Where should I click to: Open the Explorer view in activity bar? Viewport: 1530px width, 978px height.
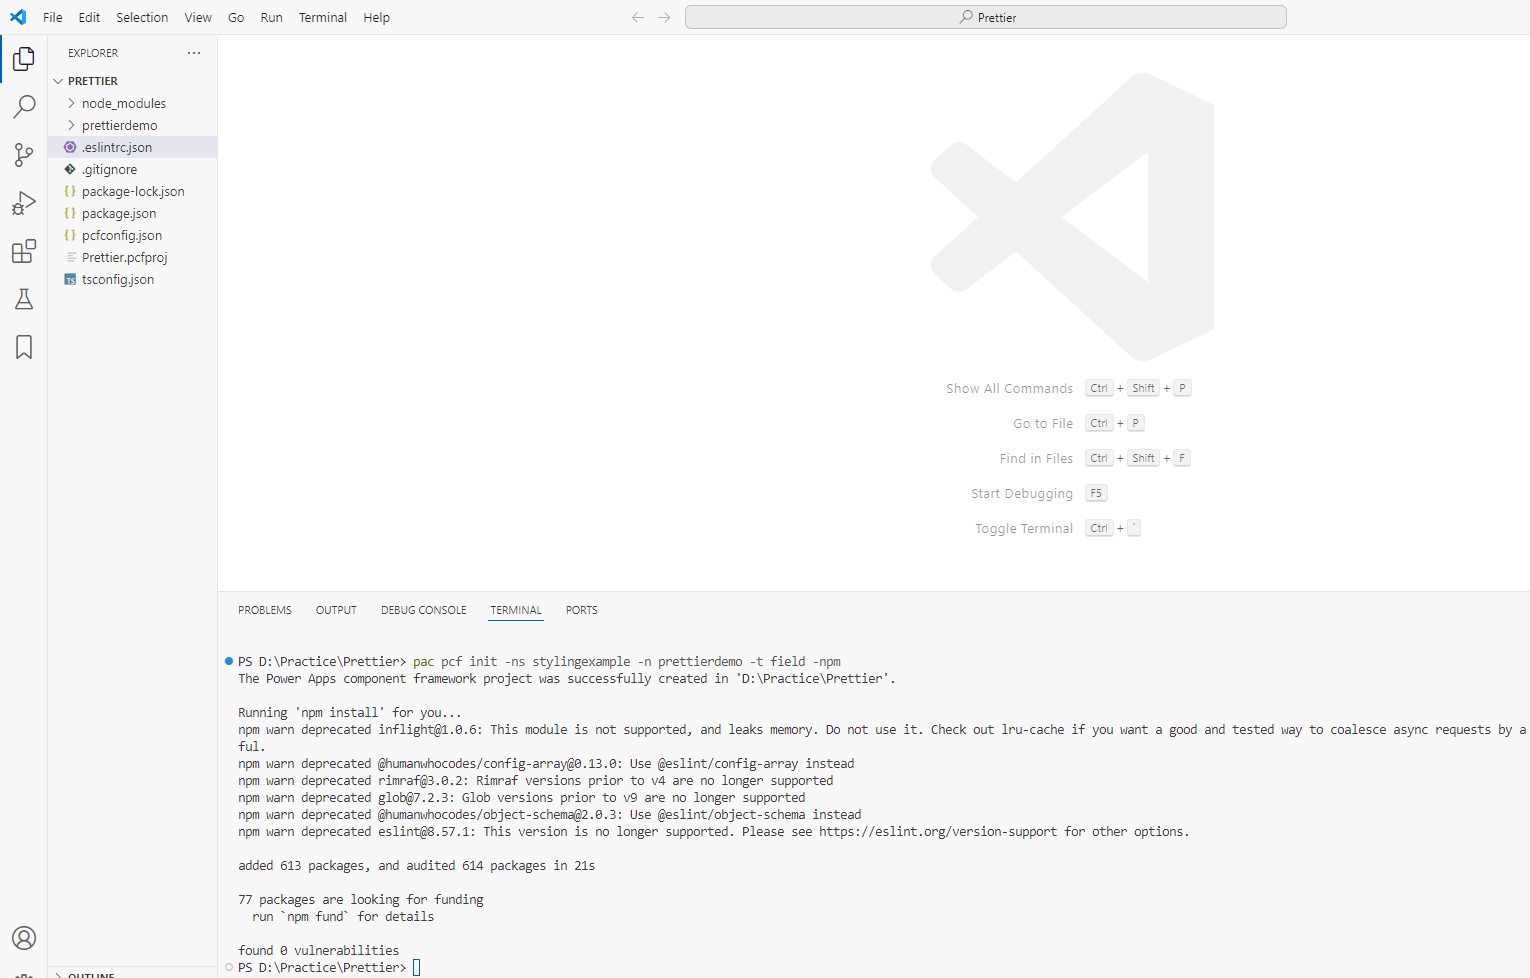point(24,59)
